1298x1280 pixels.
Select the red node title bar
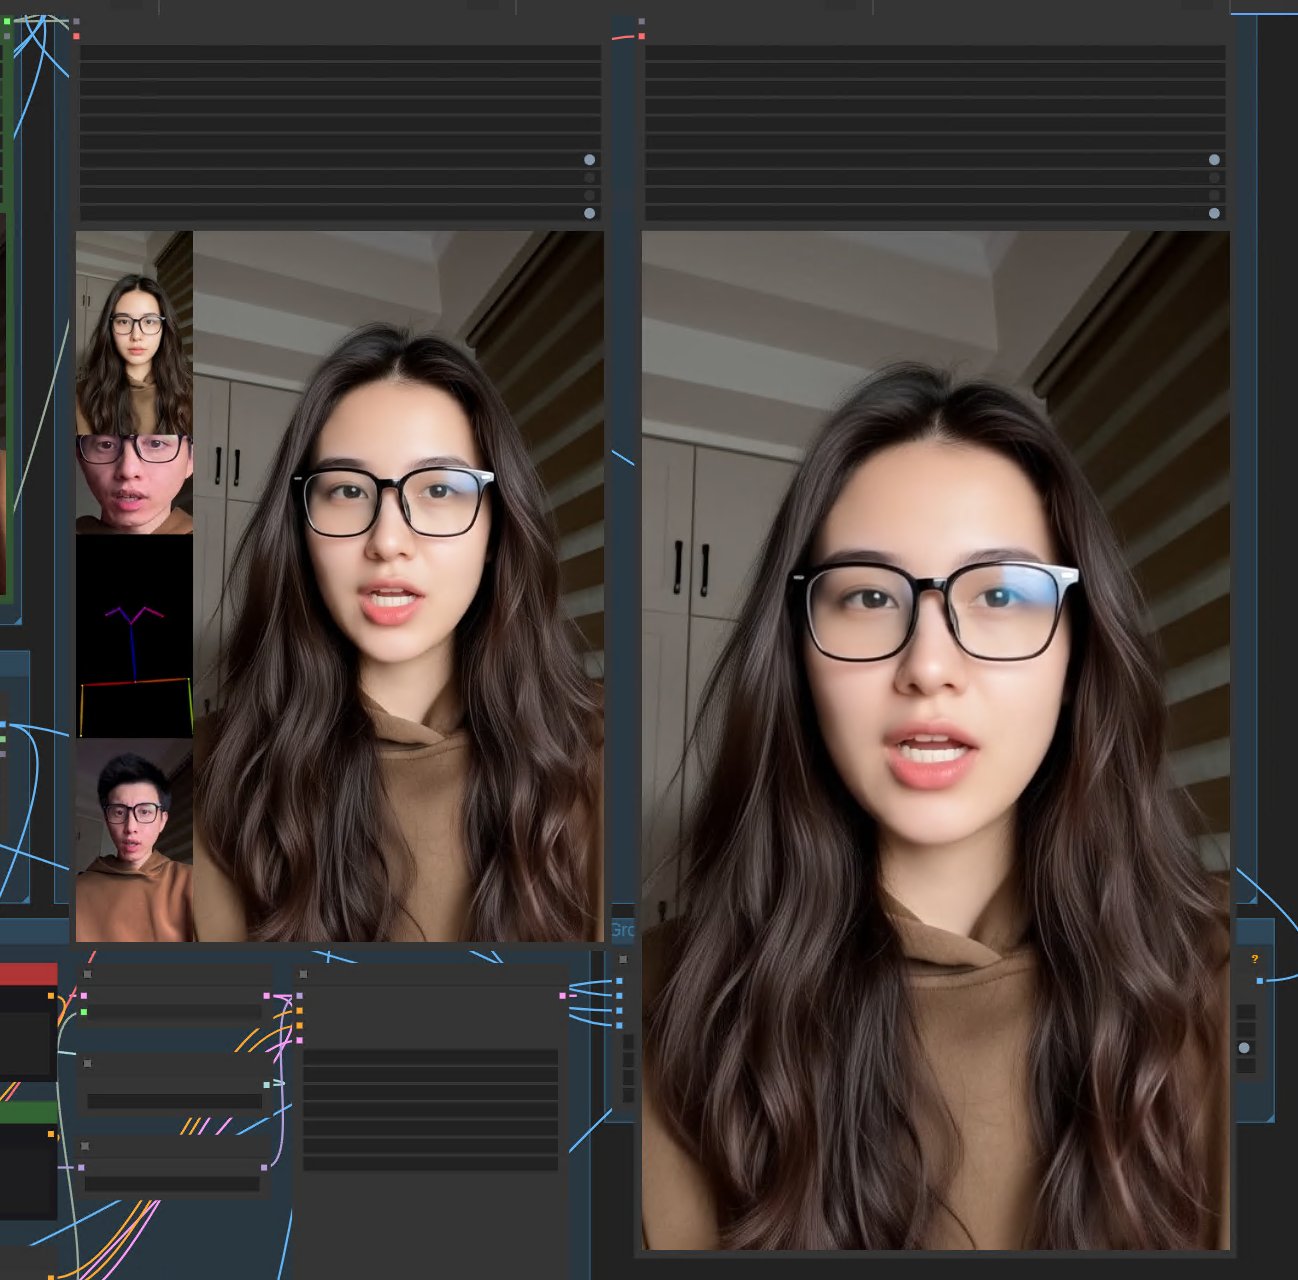(x=28, y=974)
